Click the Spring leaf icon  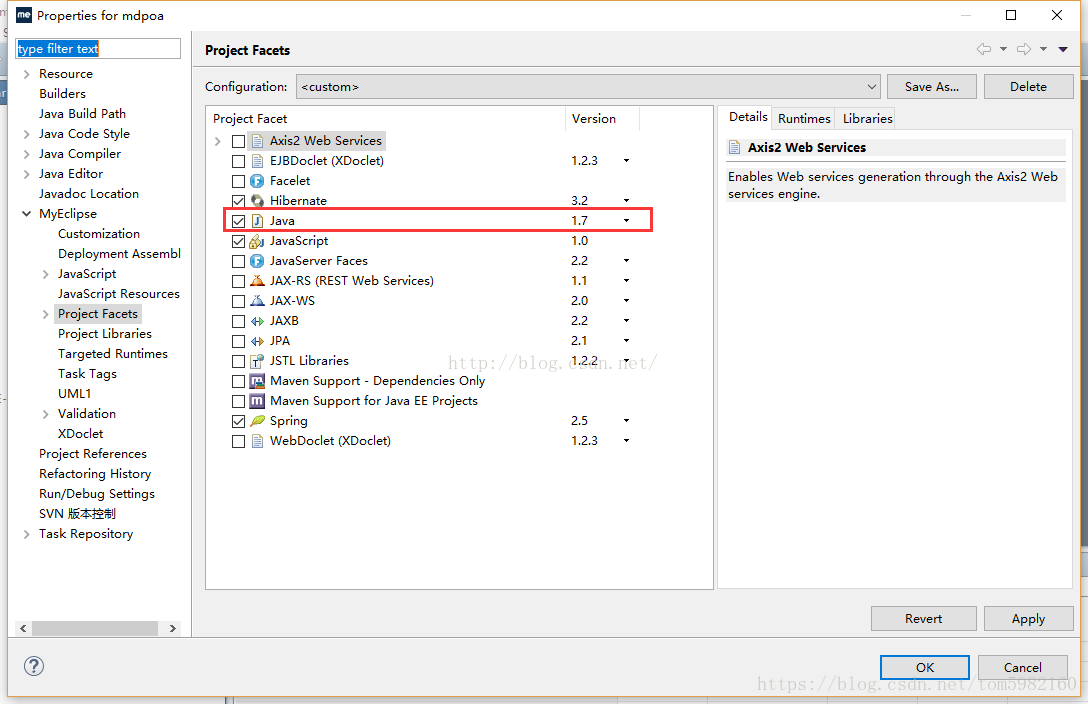pos(257,420)
